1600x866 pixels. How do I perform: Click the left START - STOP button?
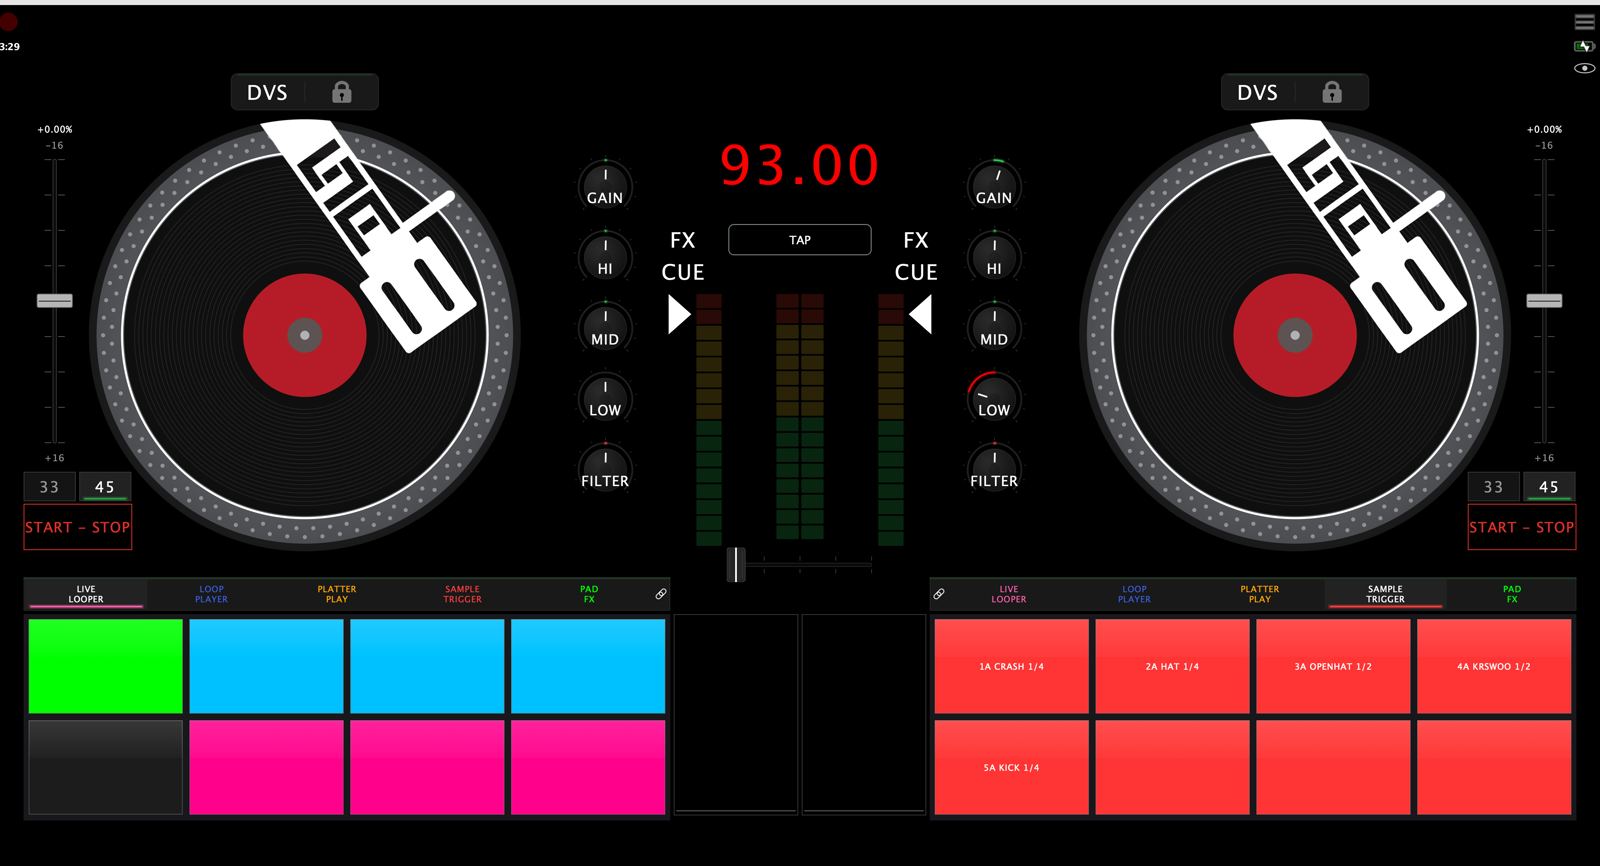[78, 527]
